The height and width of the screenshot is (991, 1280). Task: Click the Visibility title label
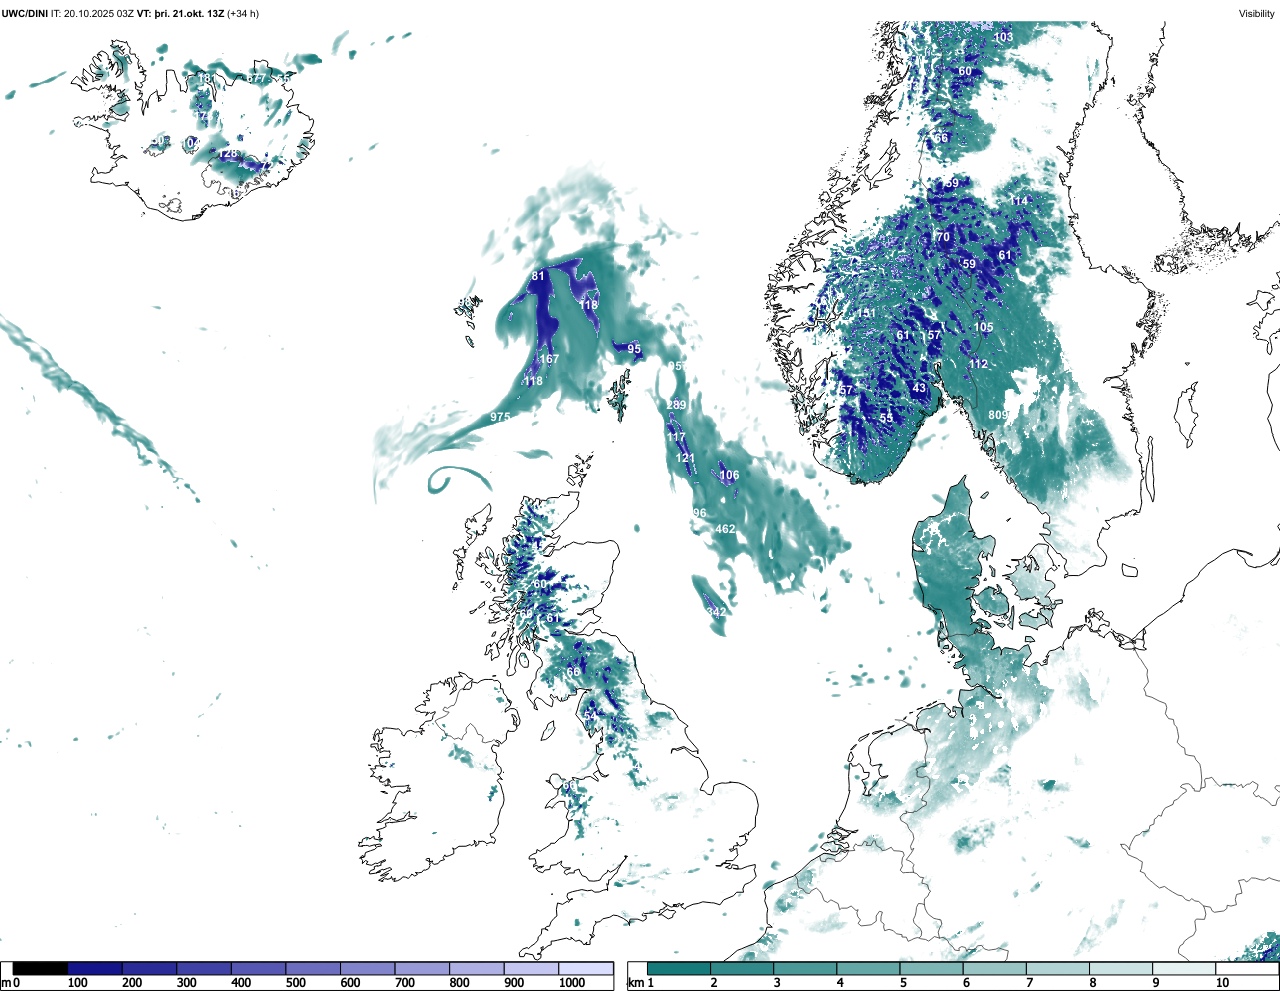pyautogui.click(x=1256, y=13)
